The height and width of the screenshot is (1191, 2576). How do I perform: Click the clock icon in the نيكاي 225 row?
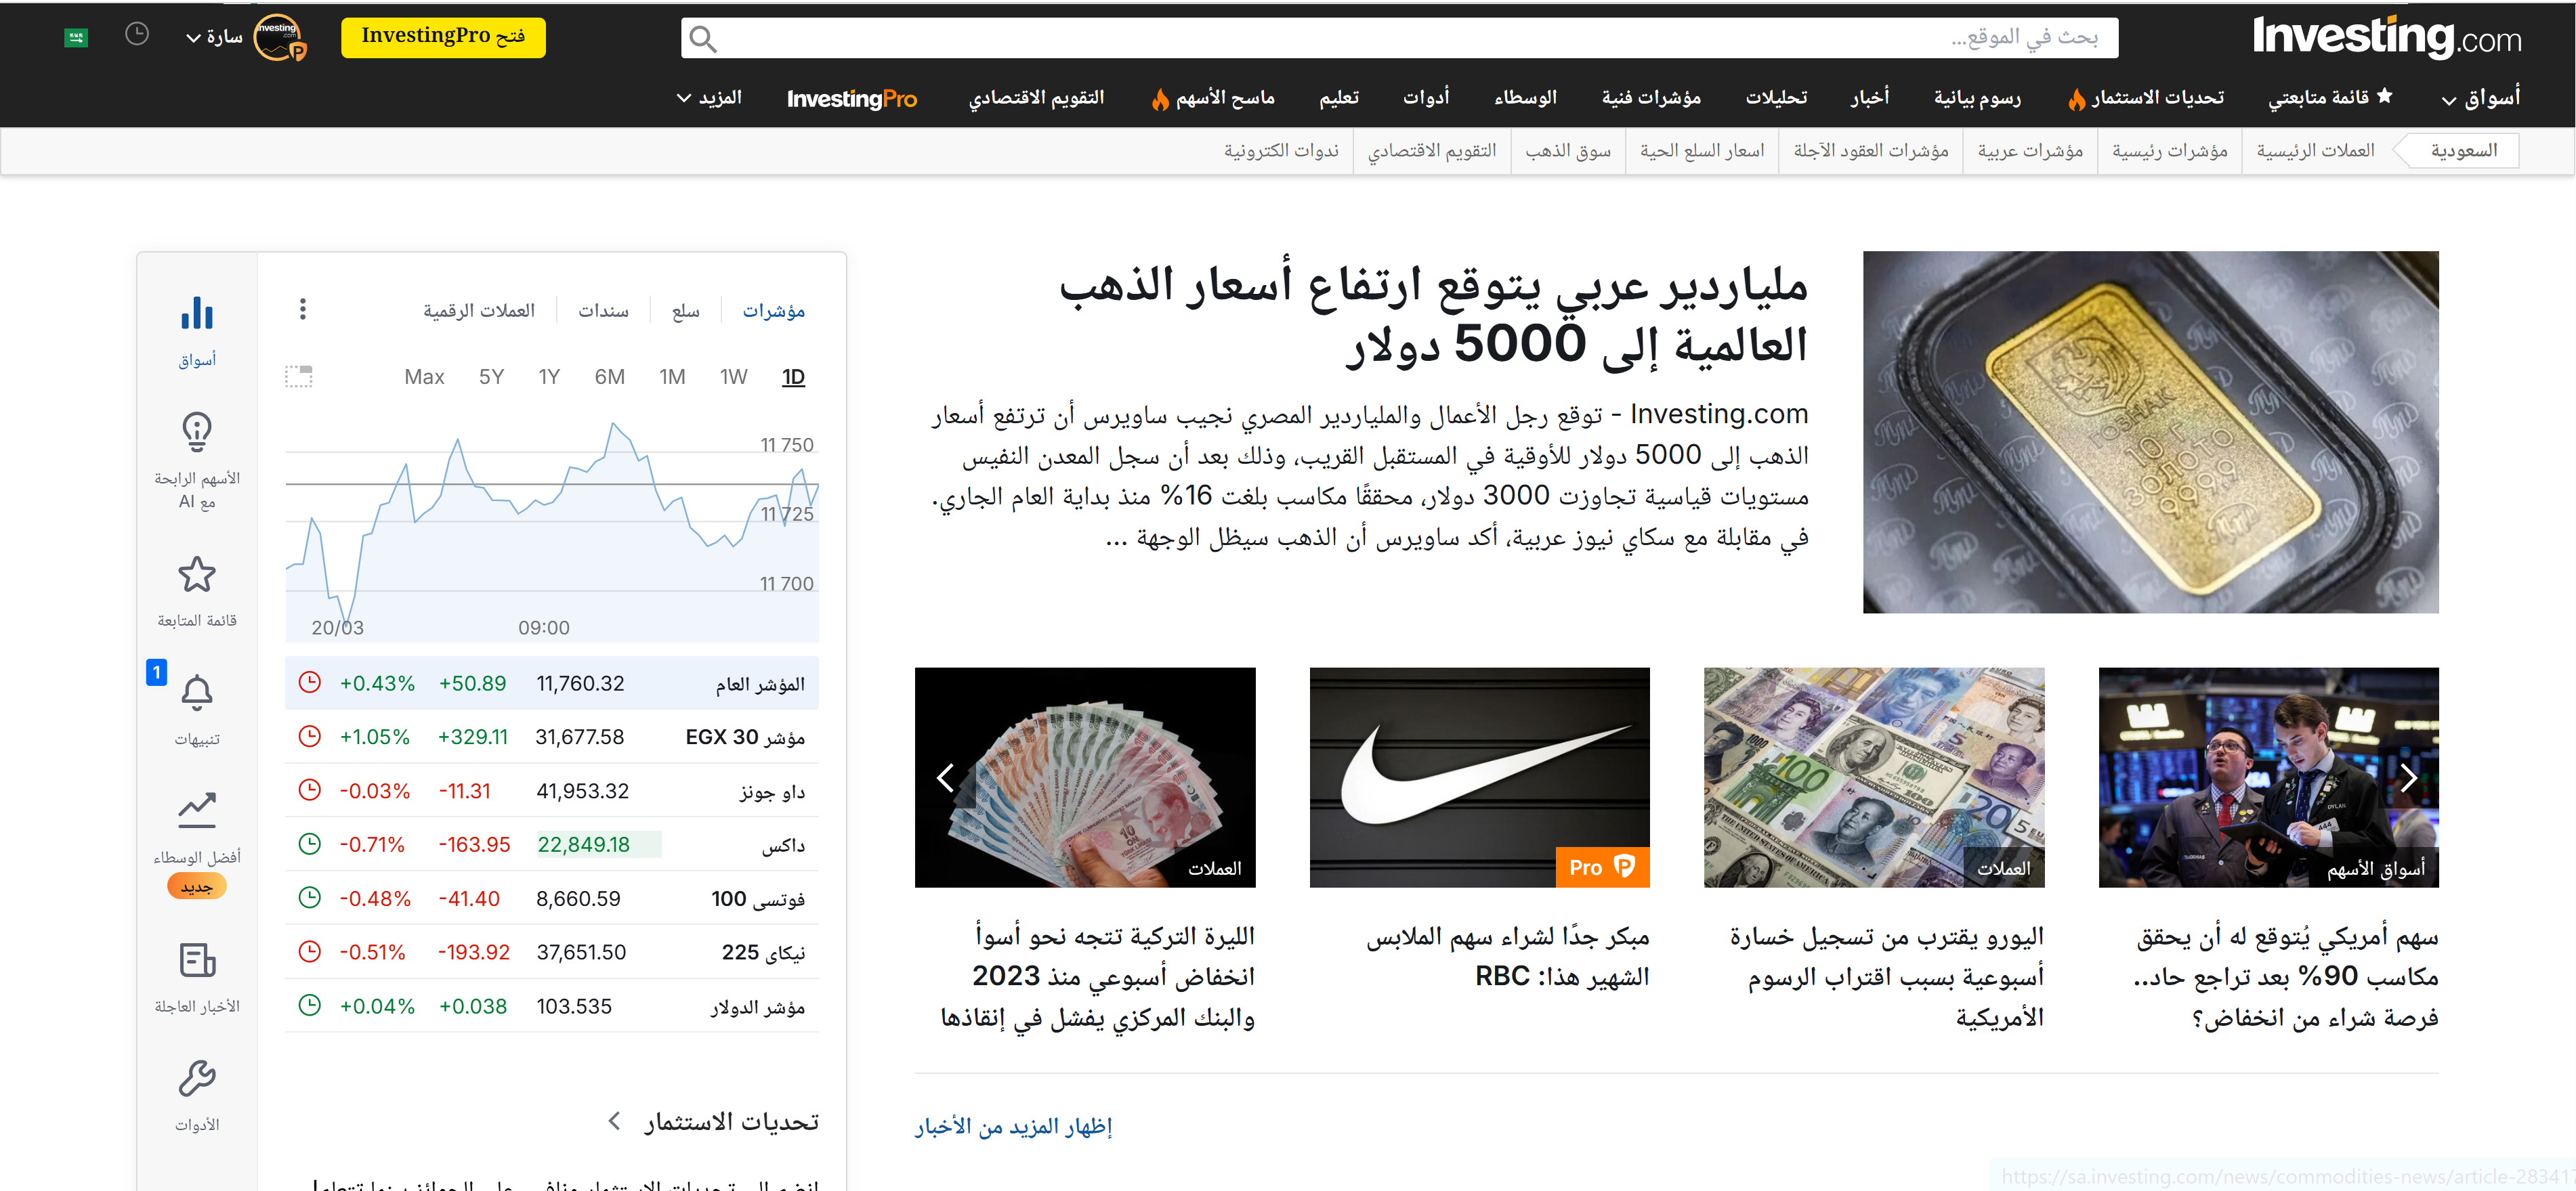(310, 951)
